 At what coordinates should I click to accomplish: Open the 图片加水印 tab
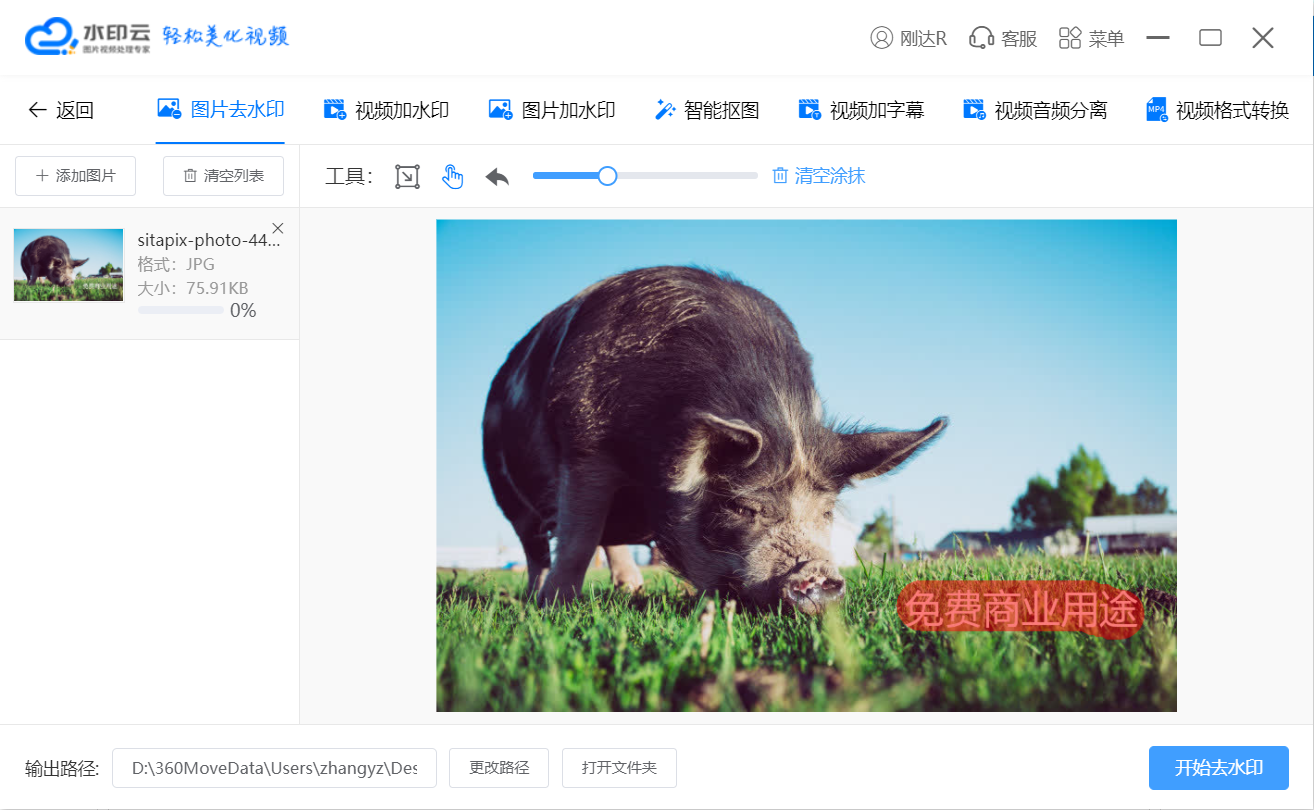tap(552, 110)
